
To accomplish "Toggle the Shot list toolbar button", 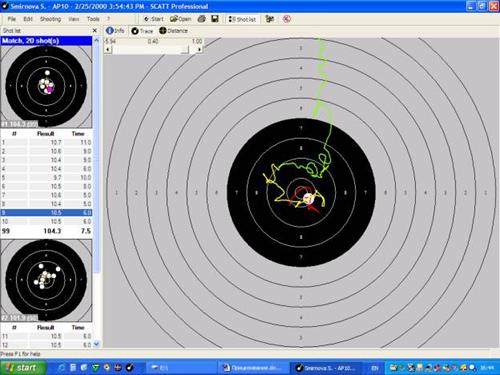I will click(x=242, y=19).
